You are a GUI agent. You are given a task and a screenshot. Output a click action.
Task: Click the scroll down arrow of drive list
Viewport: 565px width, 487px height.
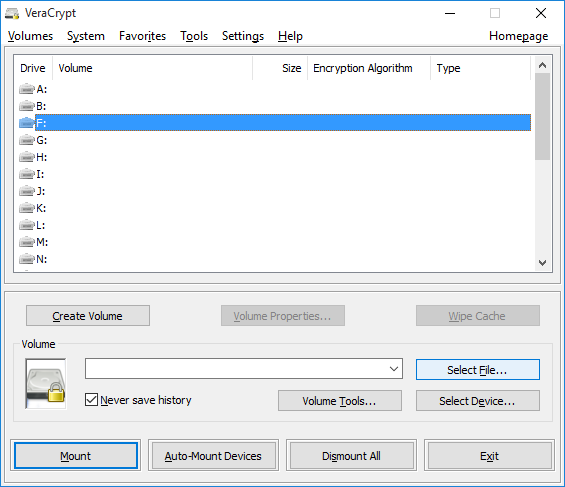[542, 263]
